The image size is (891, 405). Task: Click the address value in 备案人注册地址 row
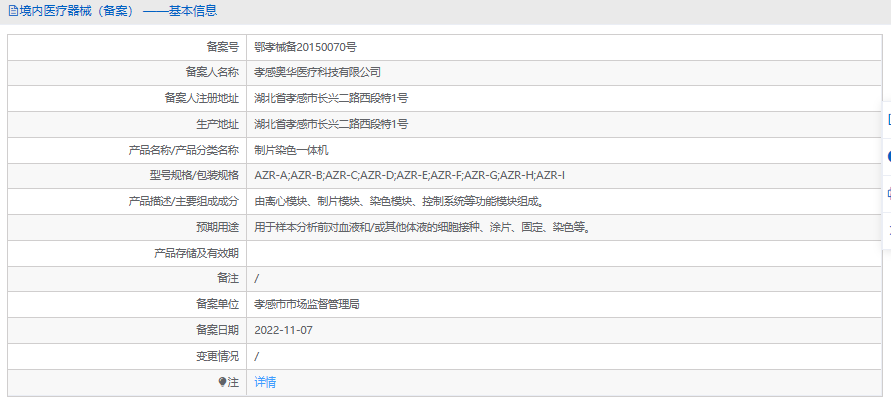tap(331, 98)
